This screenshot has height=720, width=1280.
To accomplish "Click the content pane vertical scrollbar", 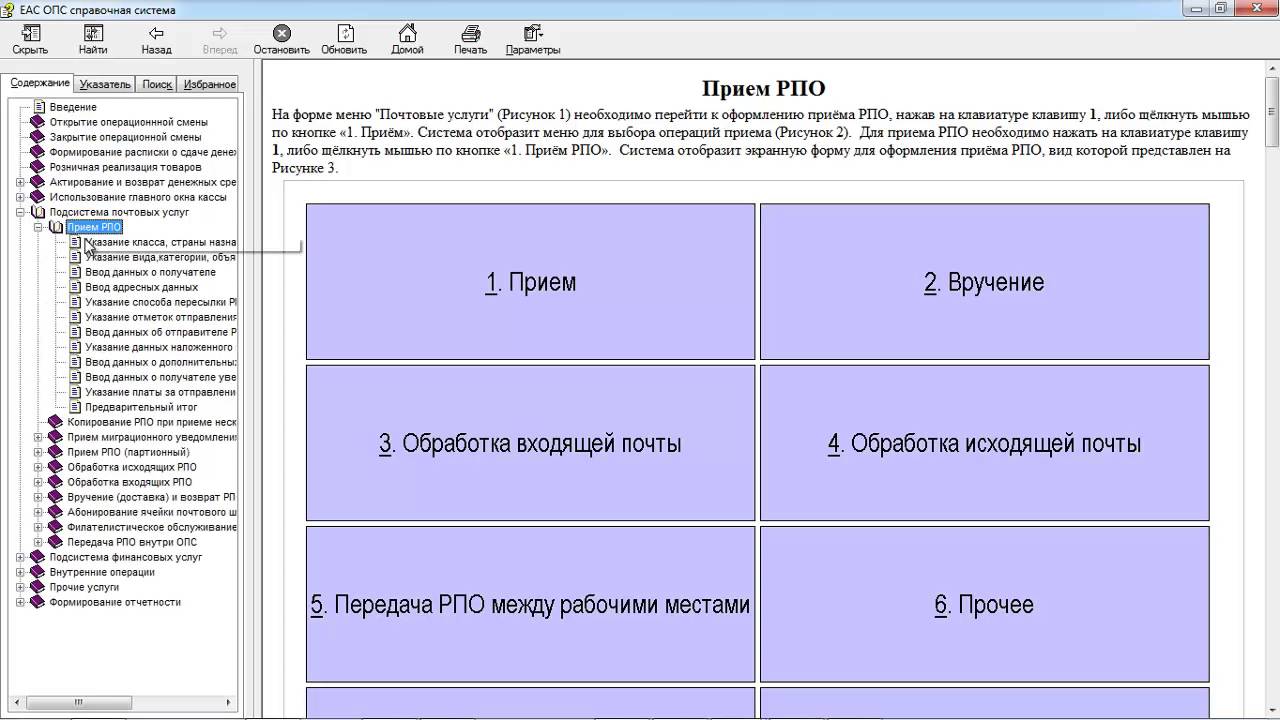I will [x=1272, y=390].
